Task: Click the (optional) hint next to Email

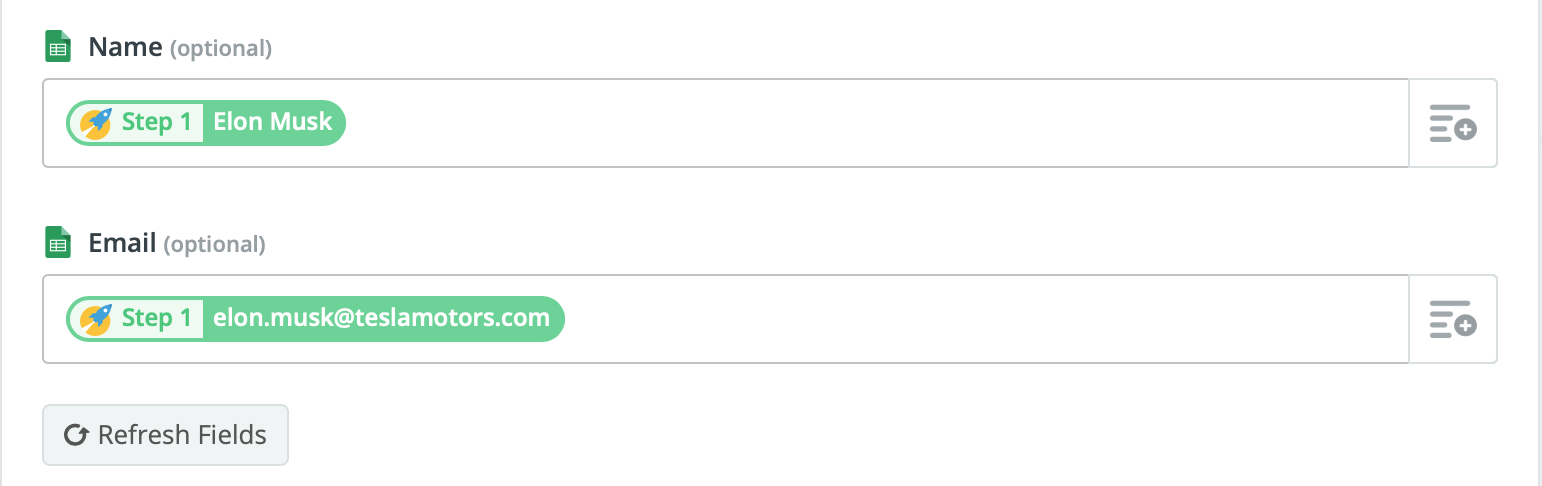Action: point(215,244)
